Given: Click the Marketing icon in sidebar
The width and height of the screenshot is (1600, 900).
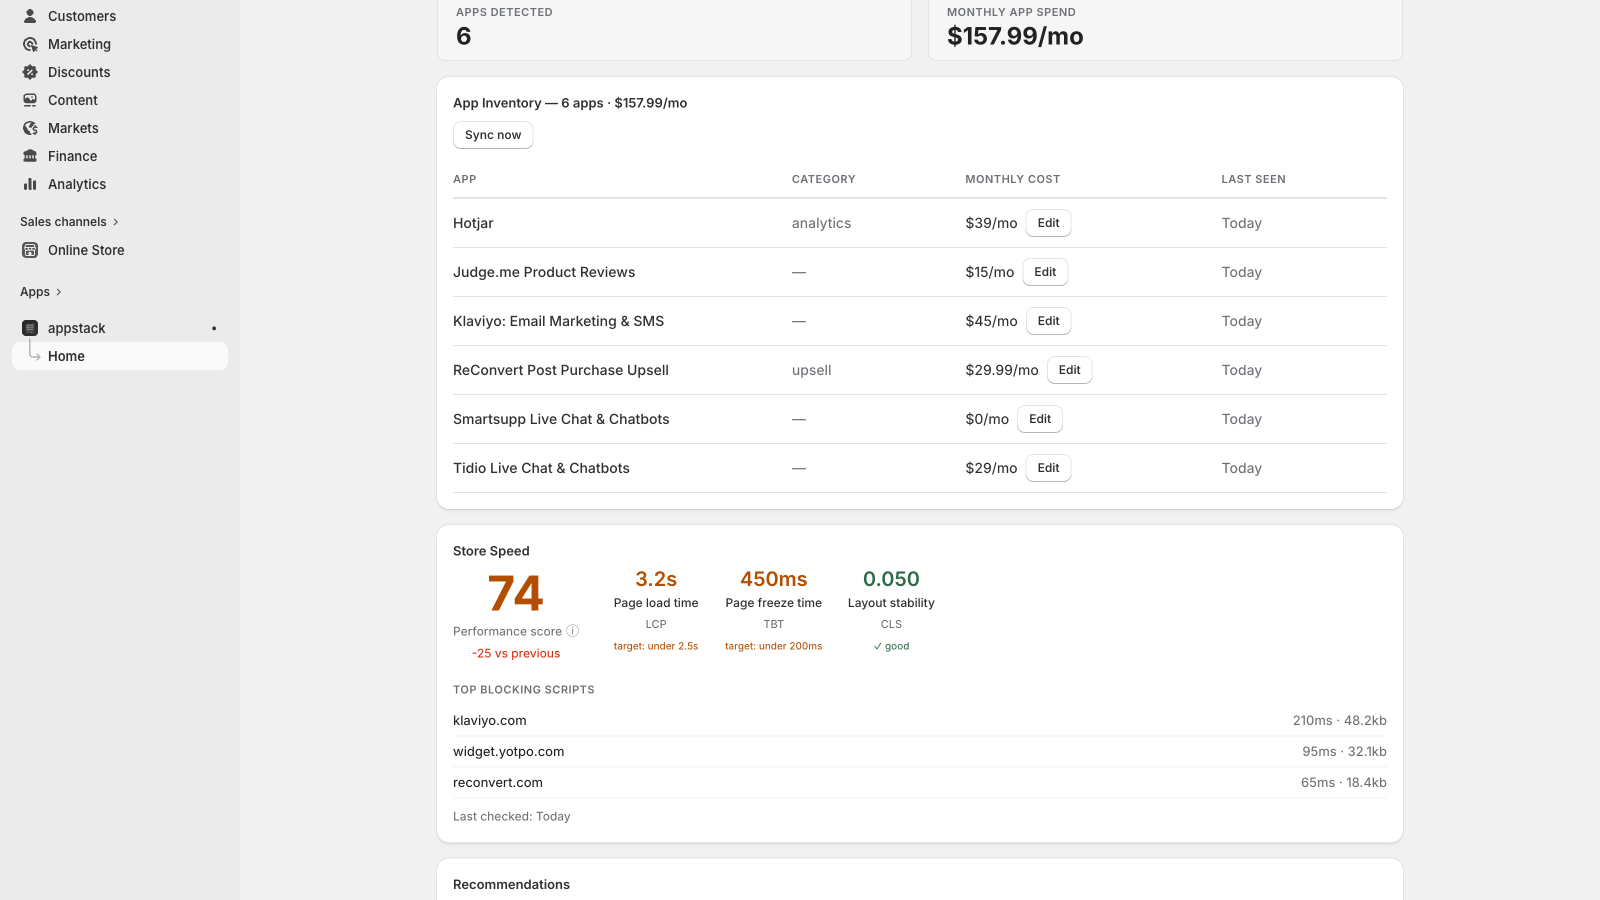Looking at the screenshot, I should pyautogui.click(x=30, y=44).
